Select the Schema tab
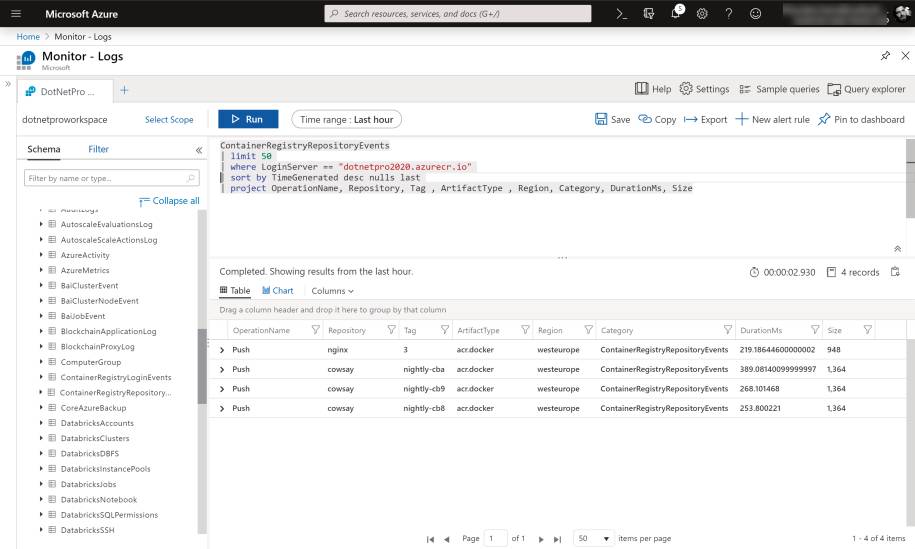 pos(43,149)
